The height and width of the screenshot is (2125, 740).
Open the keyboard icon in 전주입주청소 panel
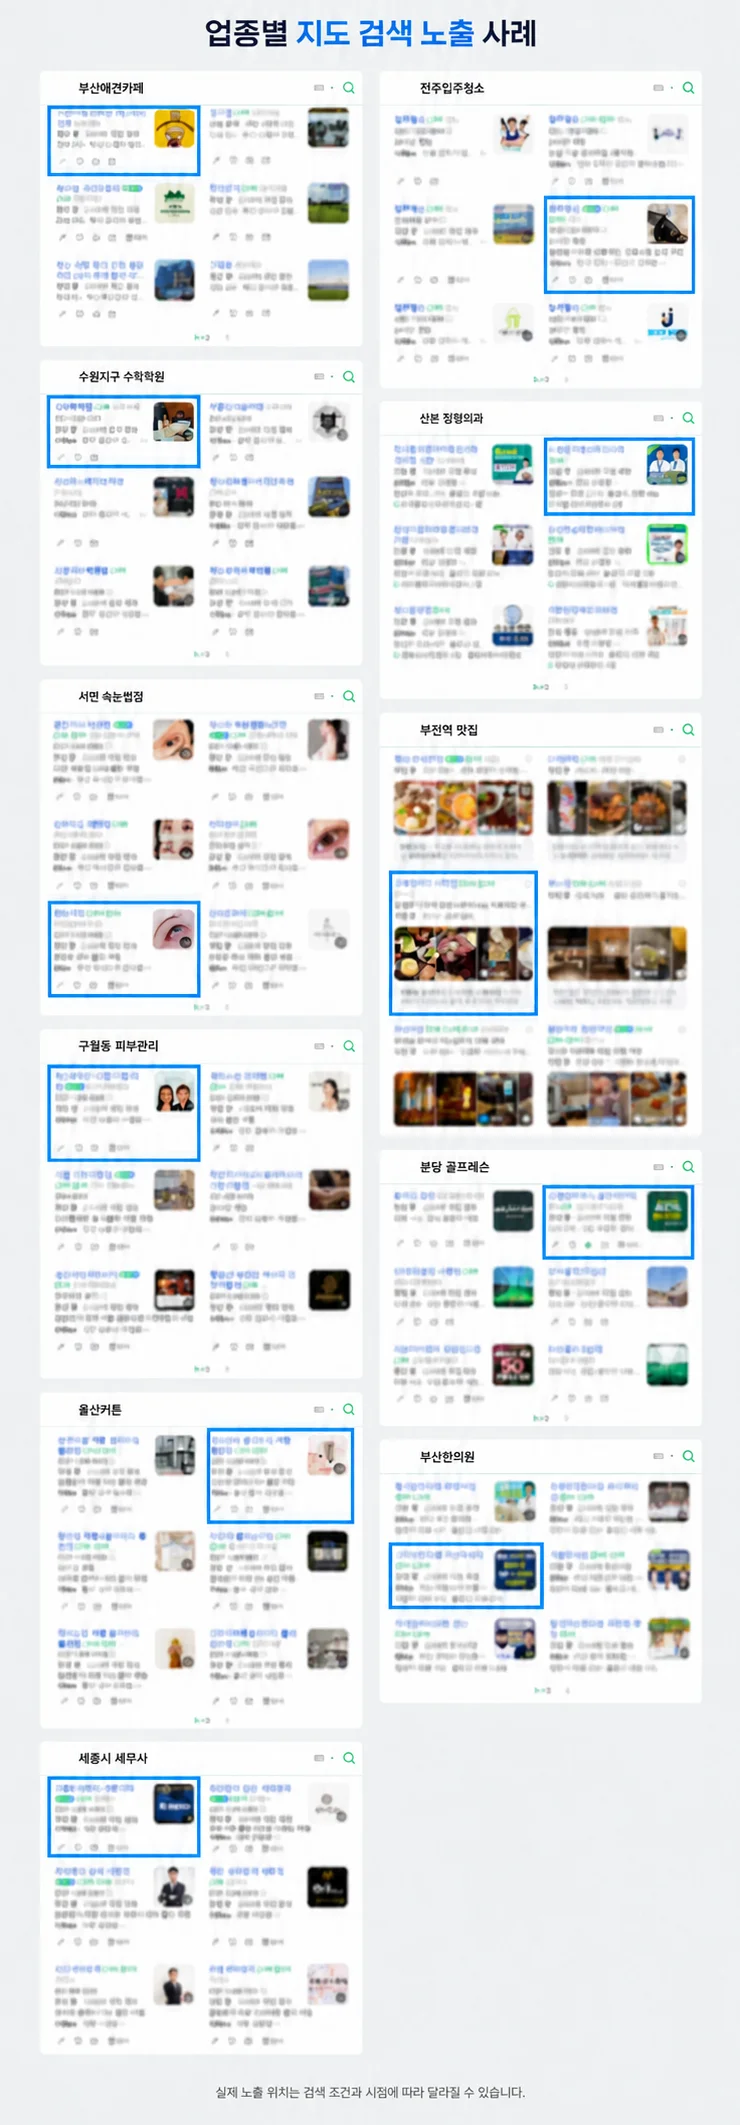[658, 88]
